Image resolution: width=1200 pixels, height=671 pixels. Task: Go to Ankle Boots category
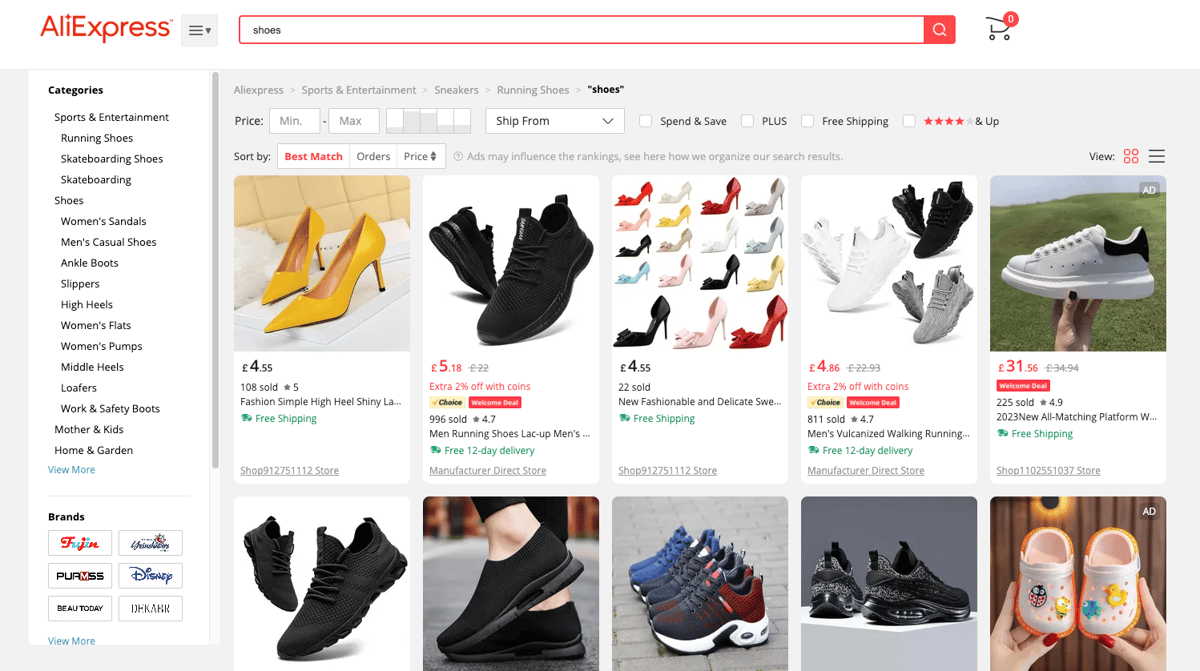click(x=90, y=263)
